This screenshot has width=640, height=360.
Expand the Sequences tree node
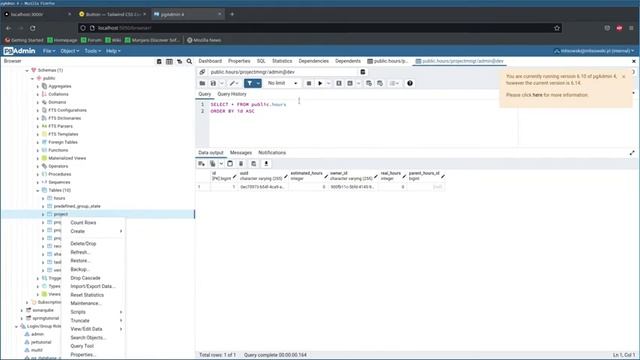coord(38,182)
